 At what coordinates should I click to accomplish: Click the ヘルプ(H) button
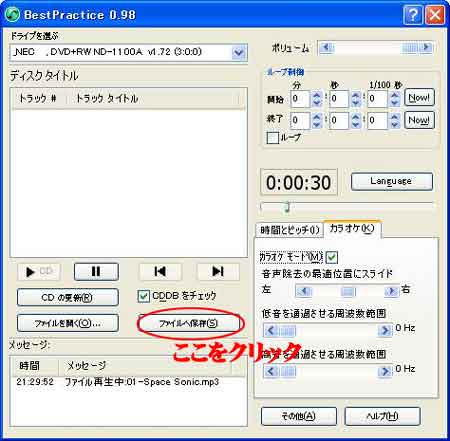pyautogui.click(x=382, y=416)
